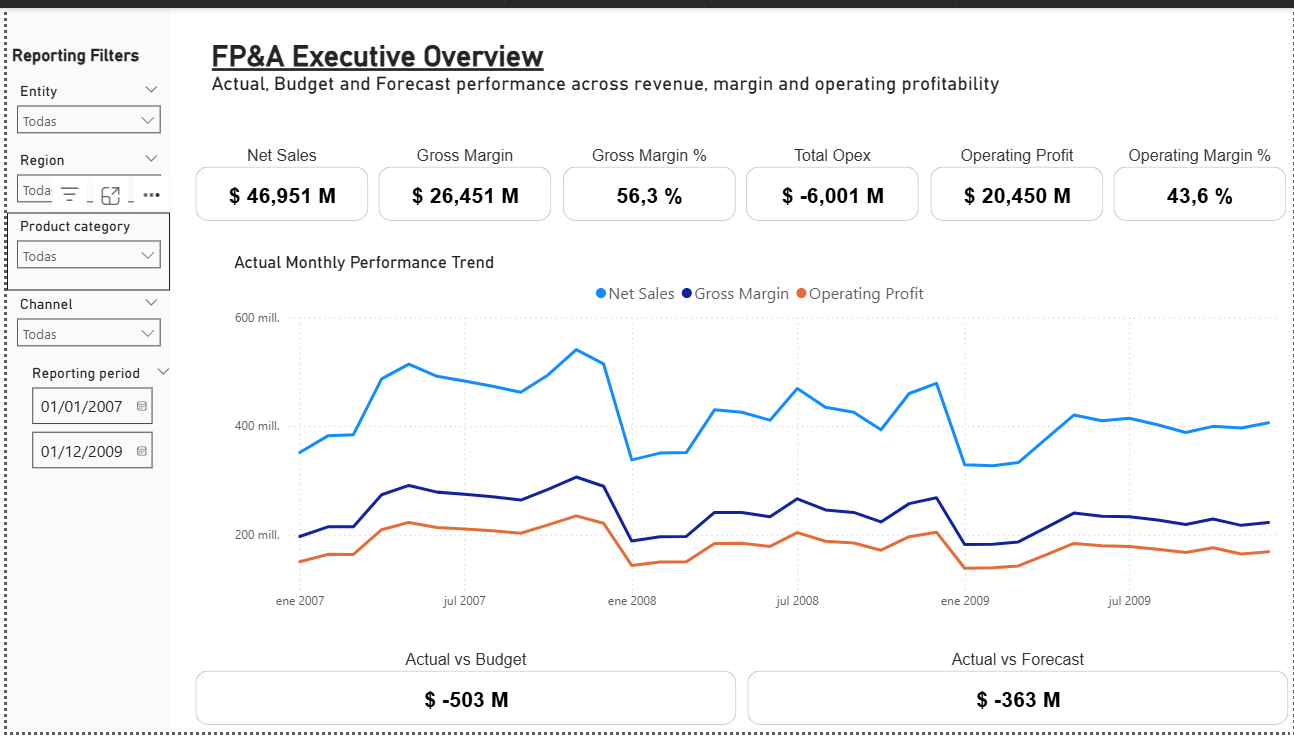Select the Operating Margin % KPI card
Viewport: 1294px width, 739px height.
[1199, 194]
